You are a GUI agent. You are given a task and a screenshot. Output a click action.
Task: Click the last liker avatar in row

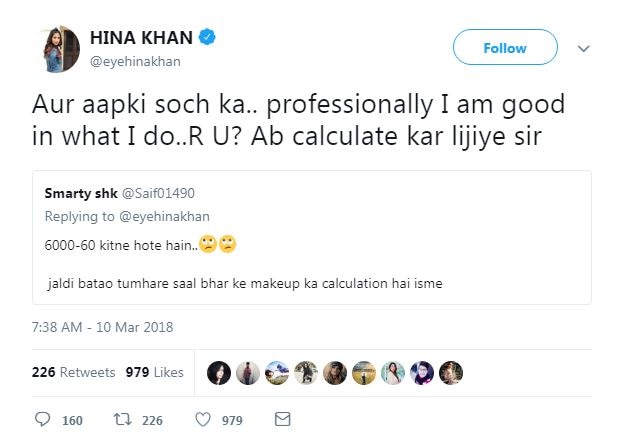click(x=451, y=373)
